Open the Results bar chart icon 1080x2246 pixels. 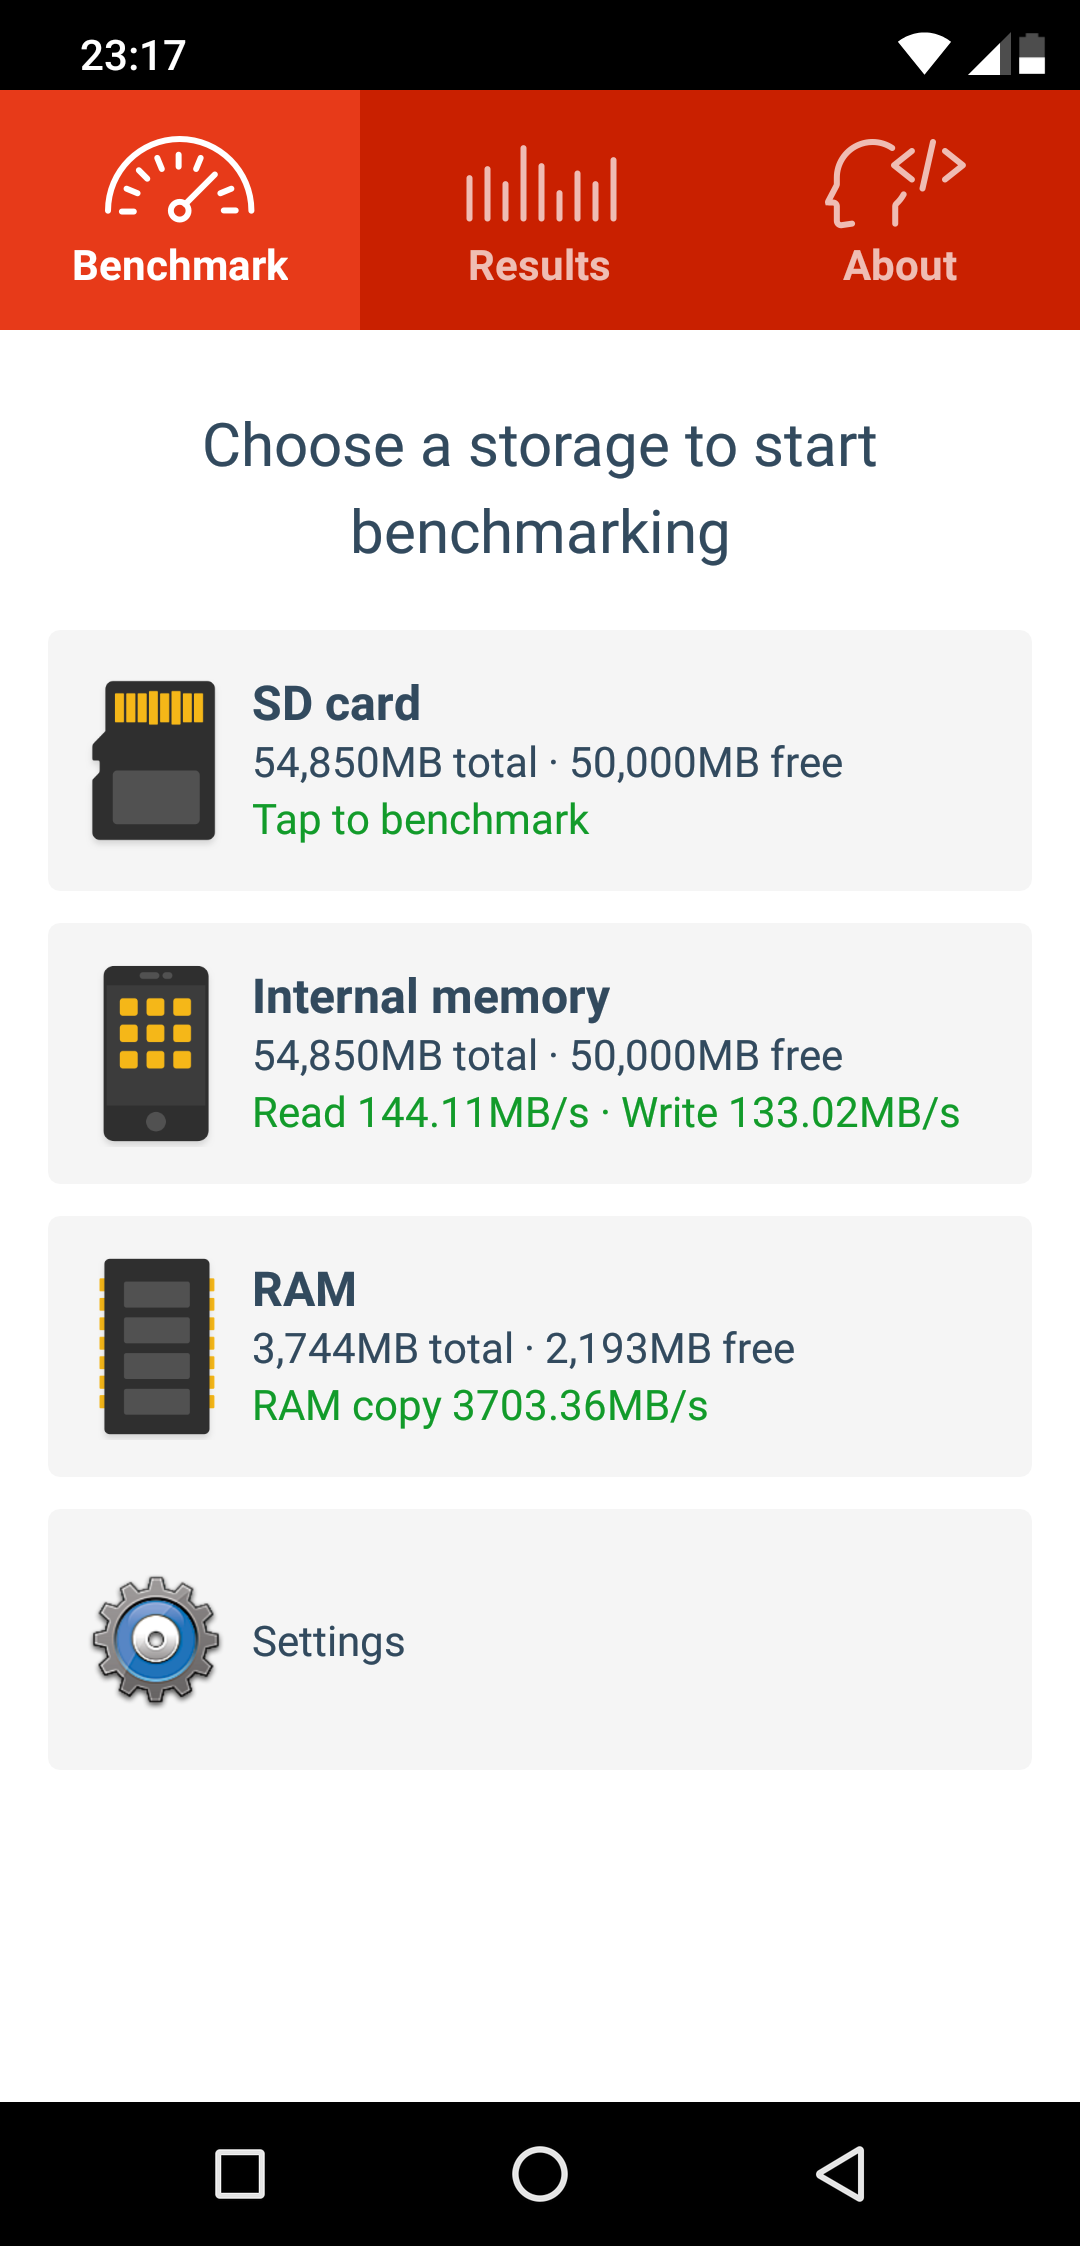(x=541, y=184)
